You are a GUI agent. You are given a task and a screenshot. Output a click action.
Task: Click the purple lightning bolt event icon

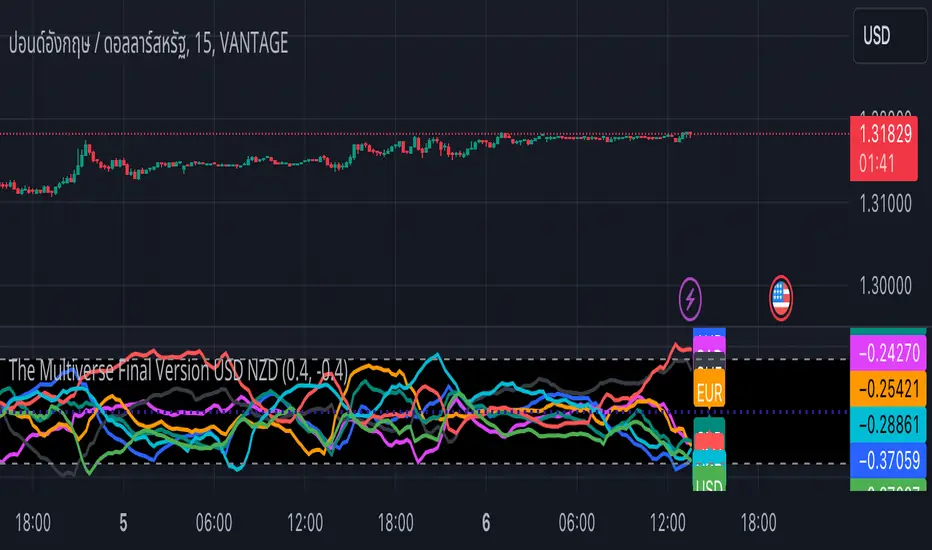(x=690, y=298)
